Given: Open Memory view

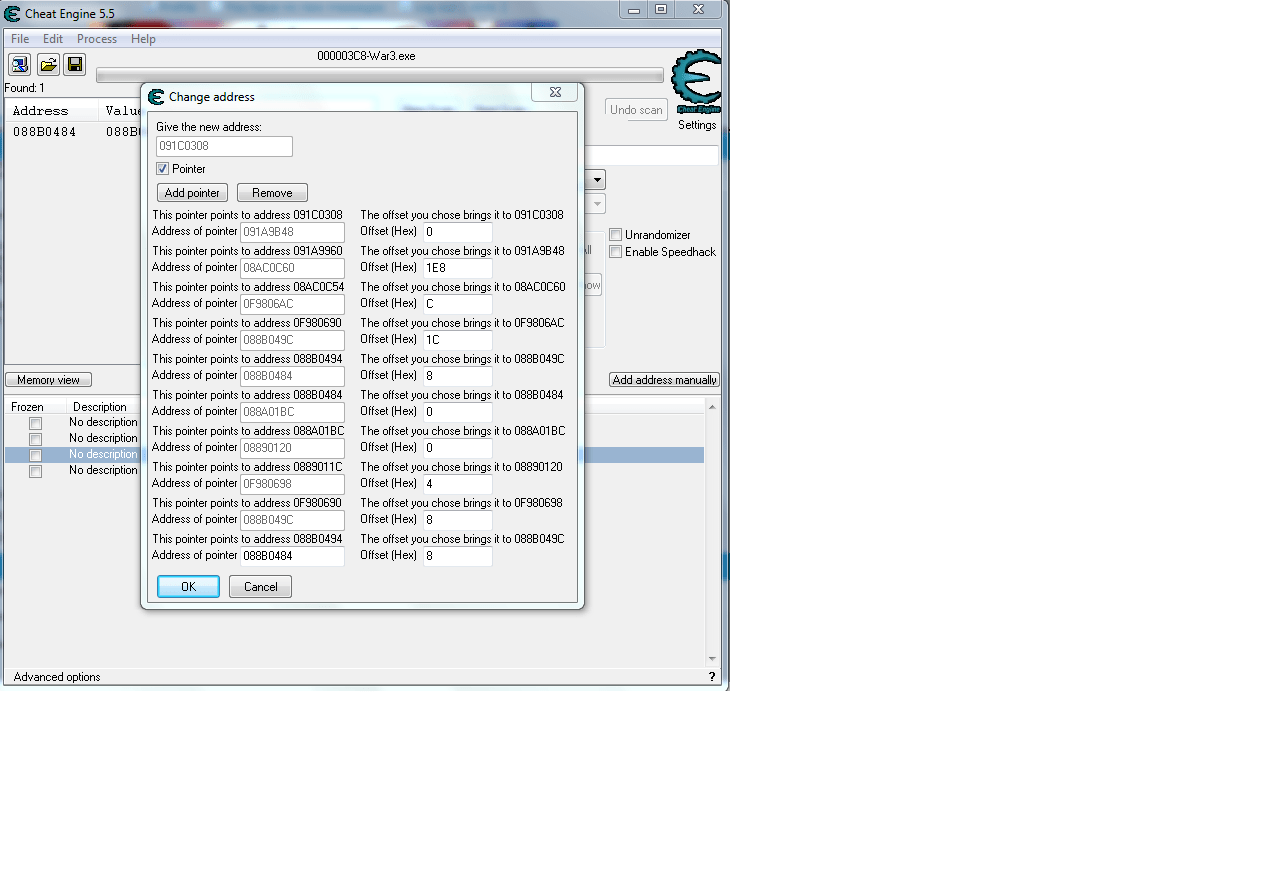Looking at the screenshot, I should click(x=48, y=380).
